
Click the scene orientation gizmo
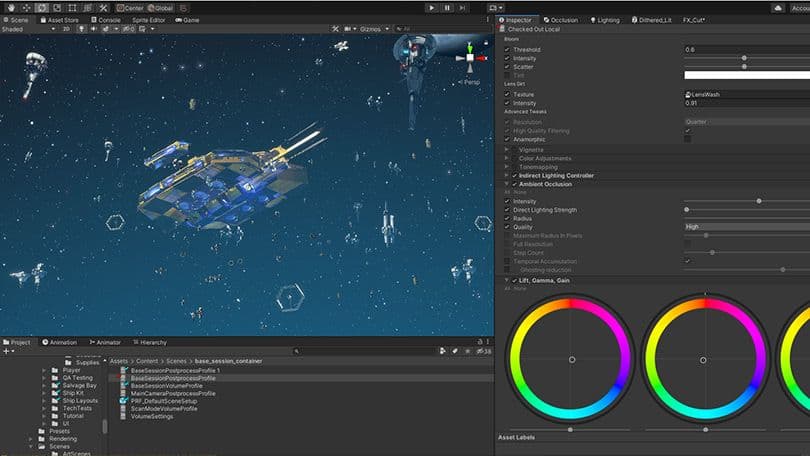coord(469,56)
